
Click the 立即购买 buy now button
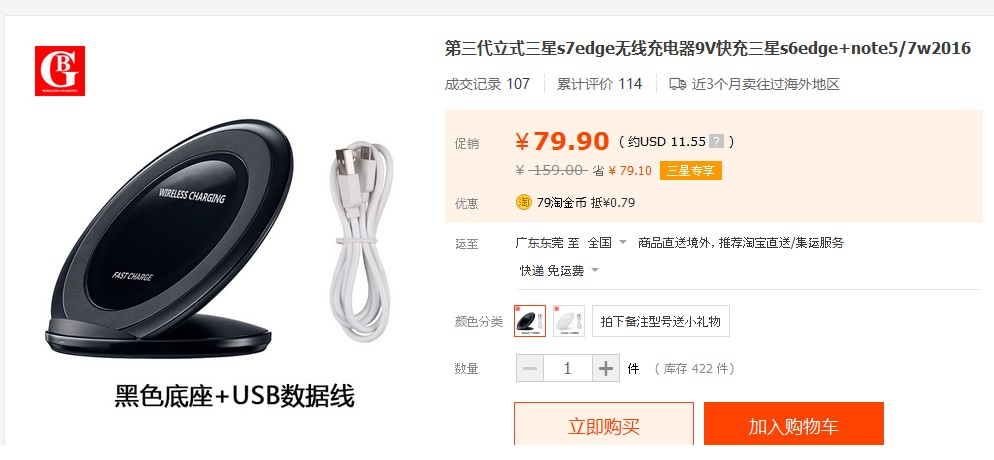point(604,425)
